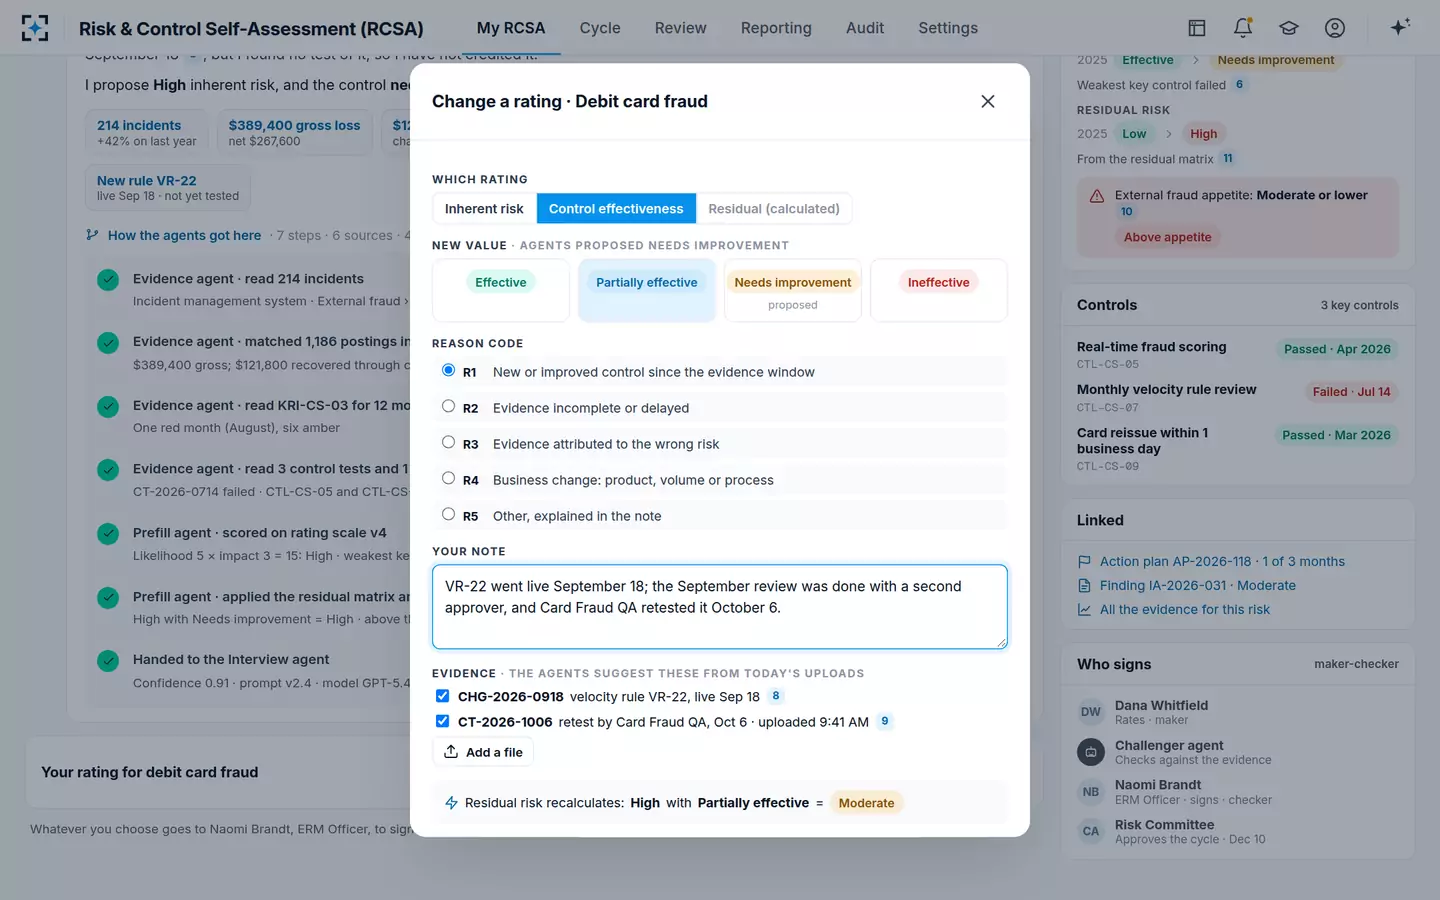This screenshot has width=1440, height=900.
Task: Select R4 Business change radio option
Action: pos(448,478)
